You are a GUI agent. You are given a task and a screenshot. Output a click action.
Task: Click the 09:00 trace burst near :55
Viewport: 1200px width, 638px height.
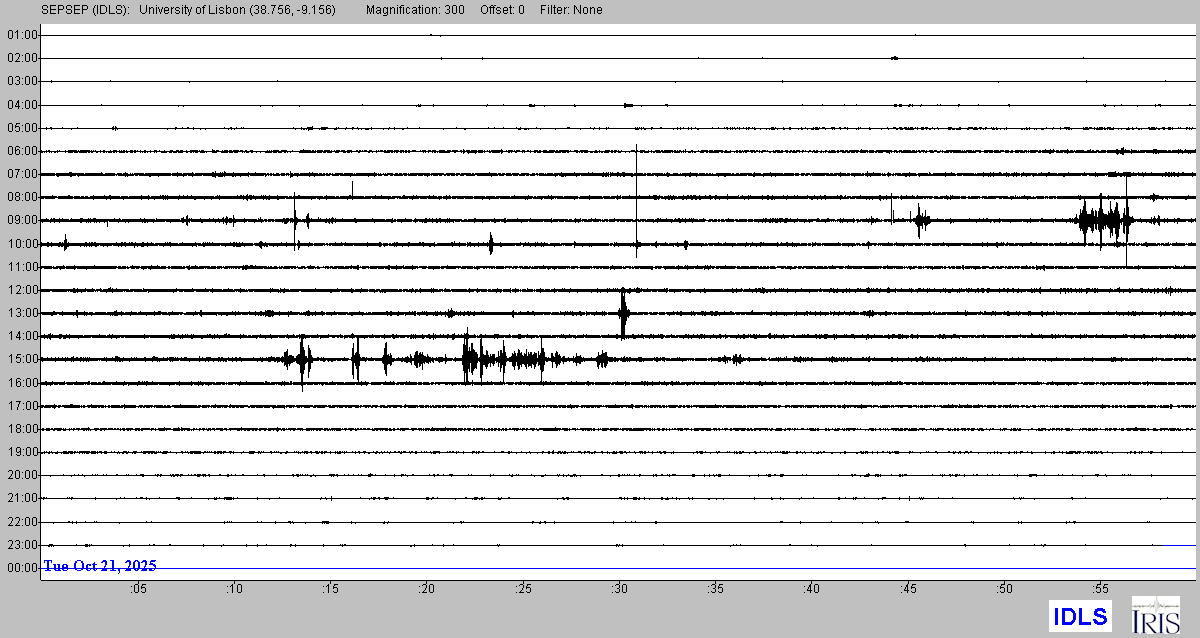(x=1104, y=220)
